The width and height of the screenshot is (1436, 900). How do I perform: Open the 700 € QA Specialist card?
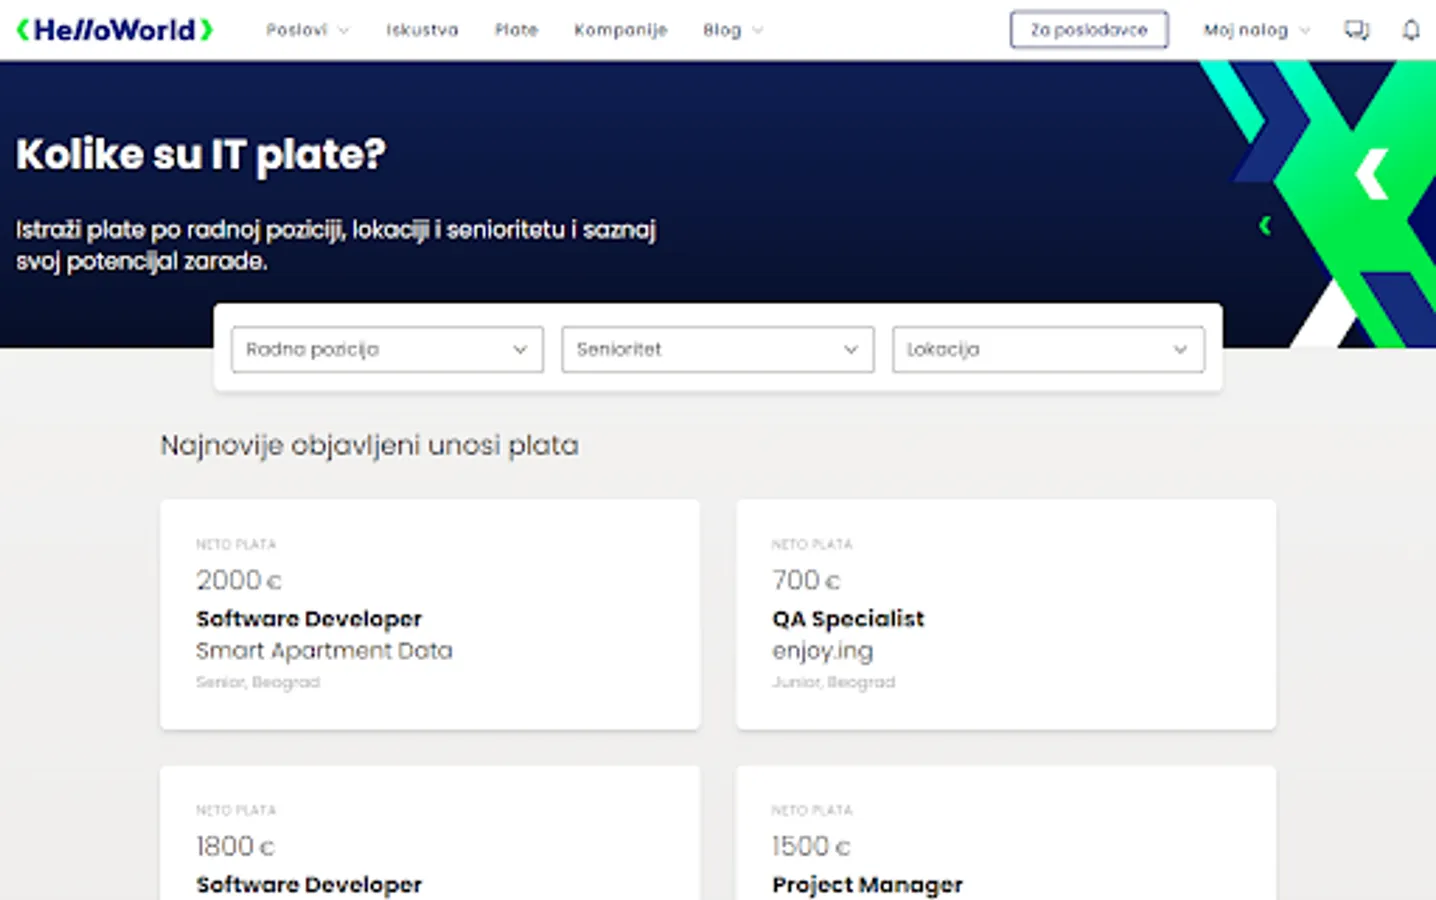coord(1006,614)
